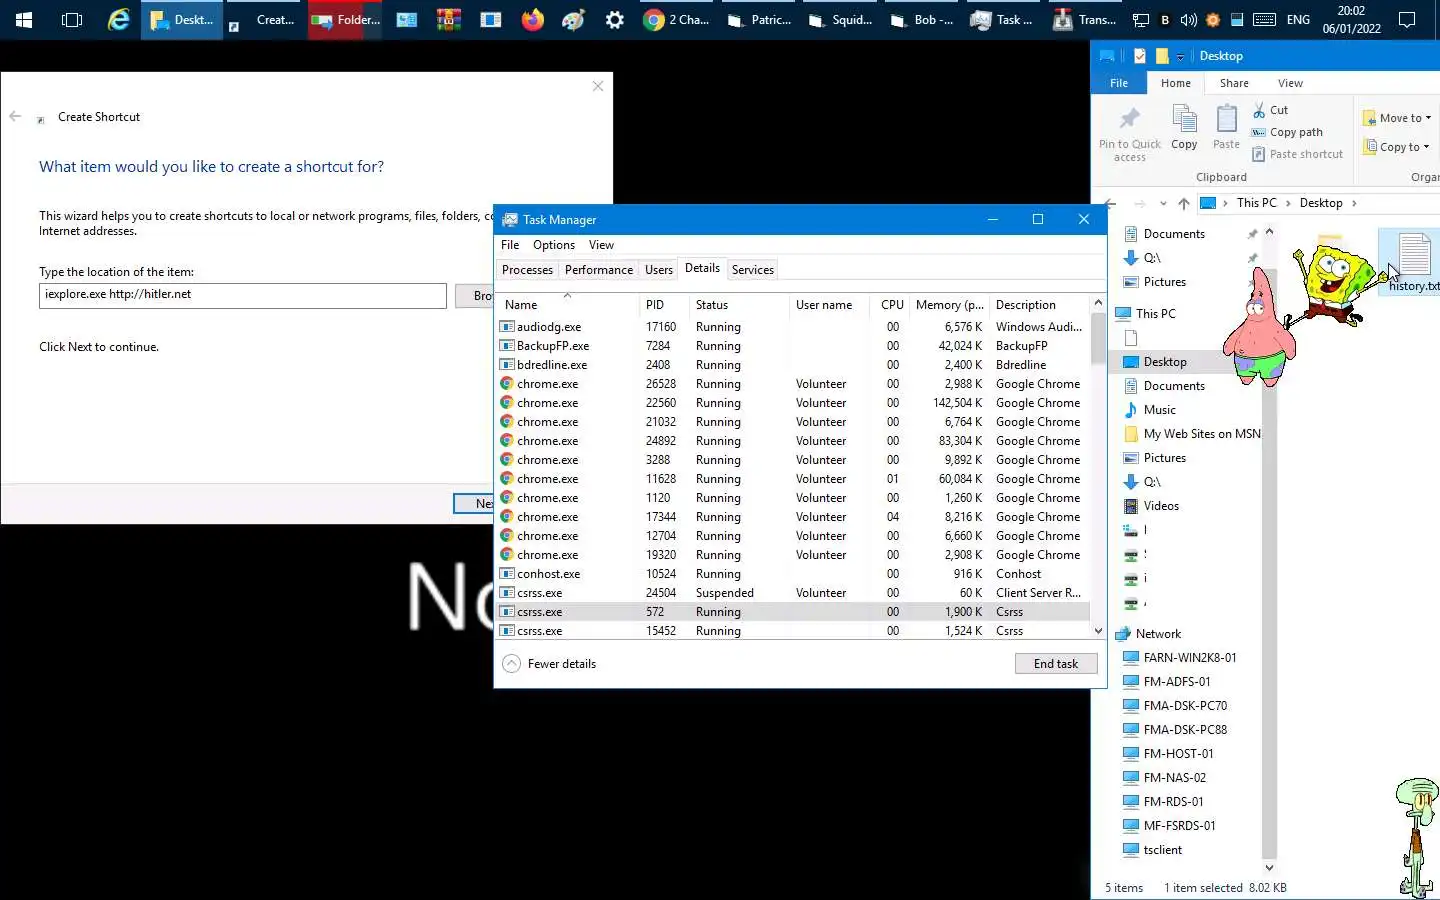Open the Explorer Share ribbon tab

pyautogui.click(x=1233, y=83)
